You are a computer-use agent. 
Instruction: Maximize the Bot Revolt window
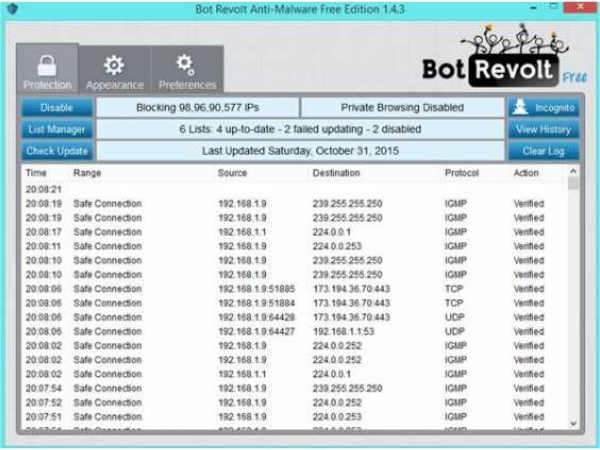553,6
